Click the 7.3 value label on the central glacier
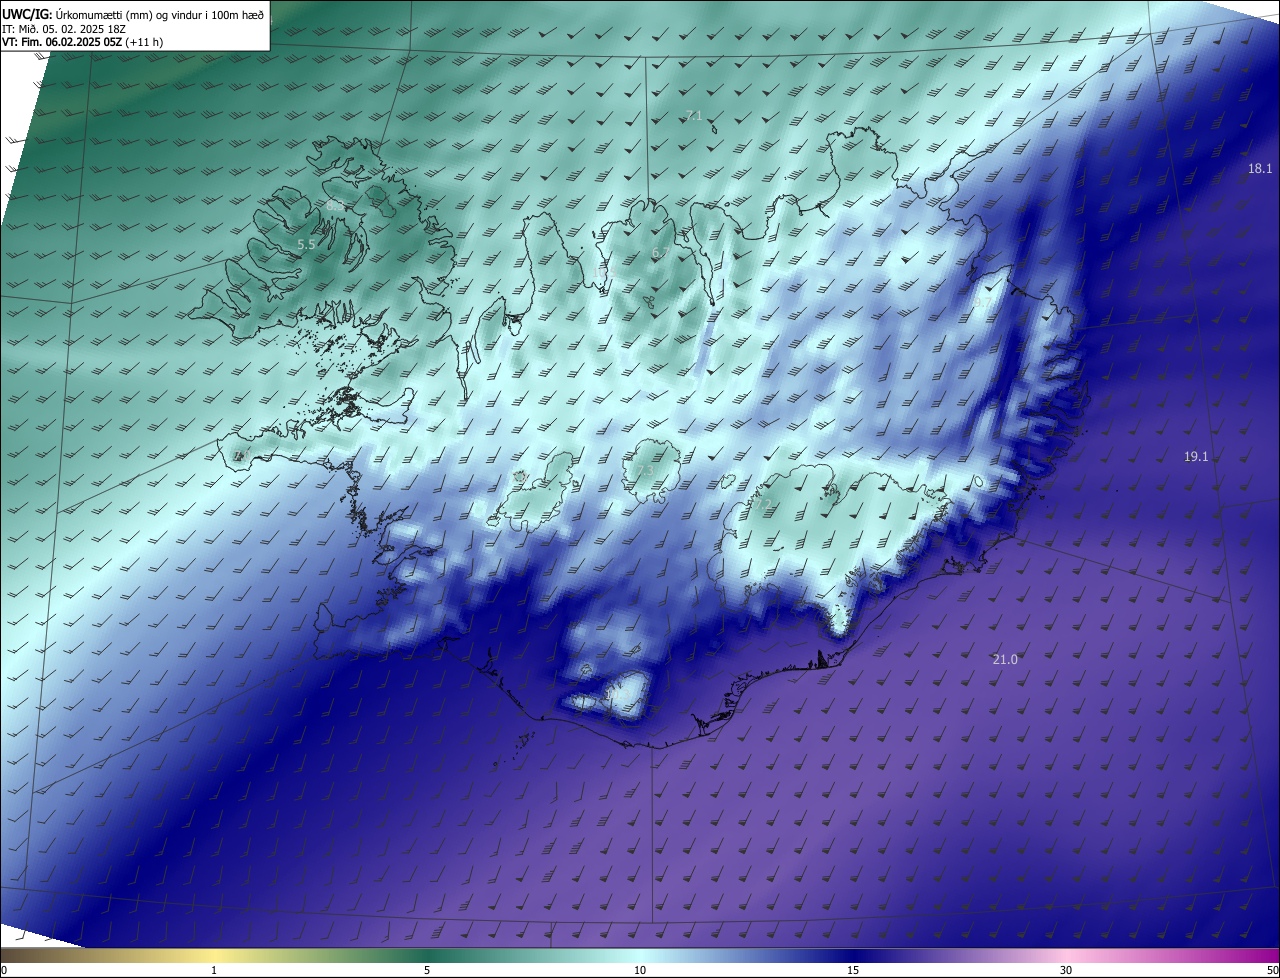1280x978 pixels. [644, 470]
